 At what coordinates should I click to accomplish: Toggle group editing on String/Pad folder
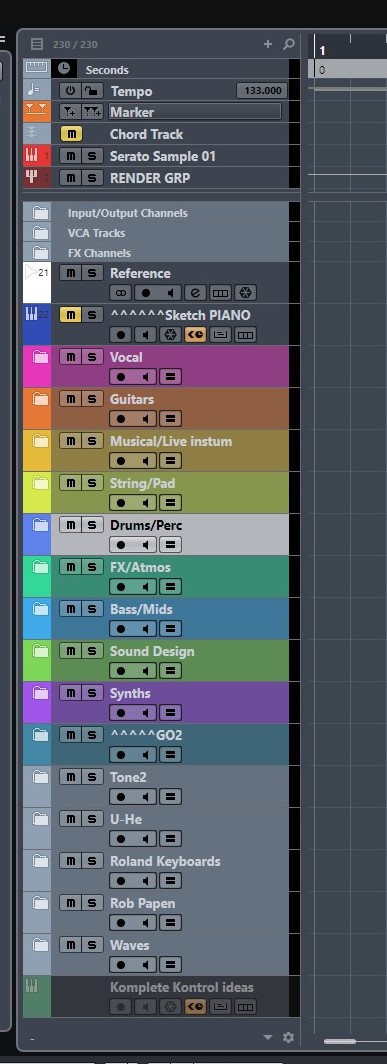pos(170,503)
